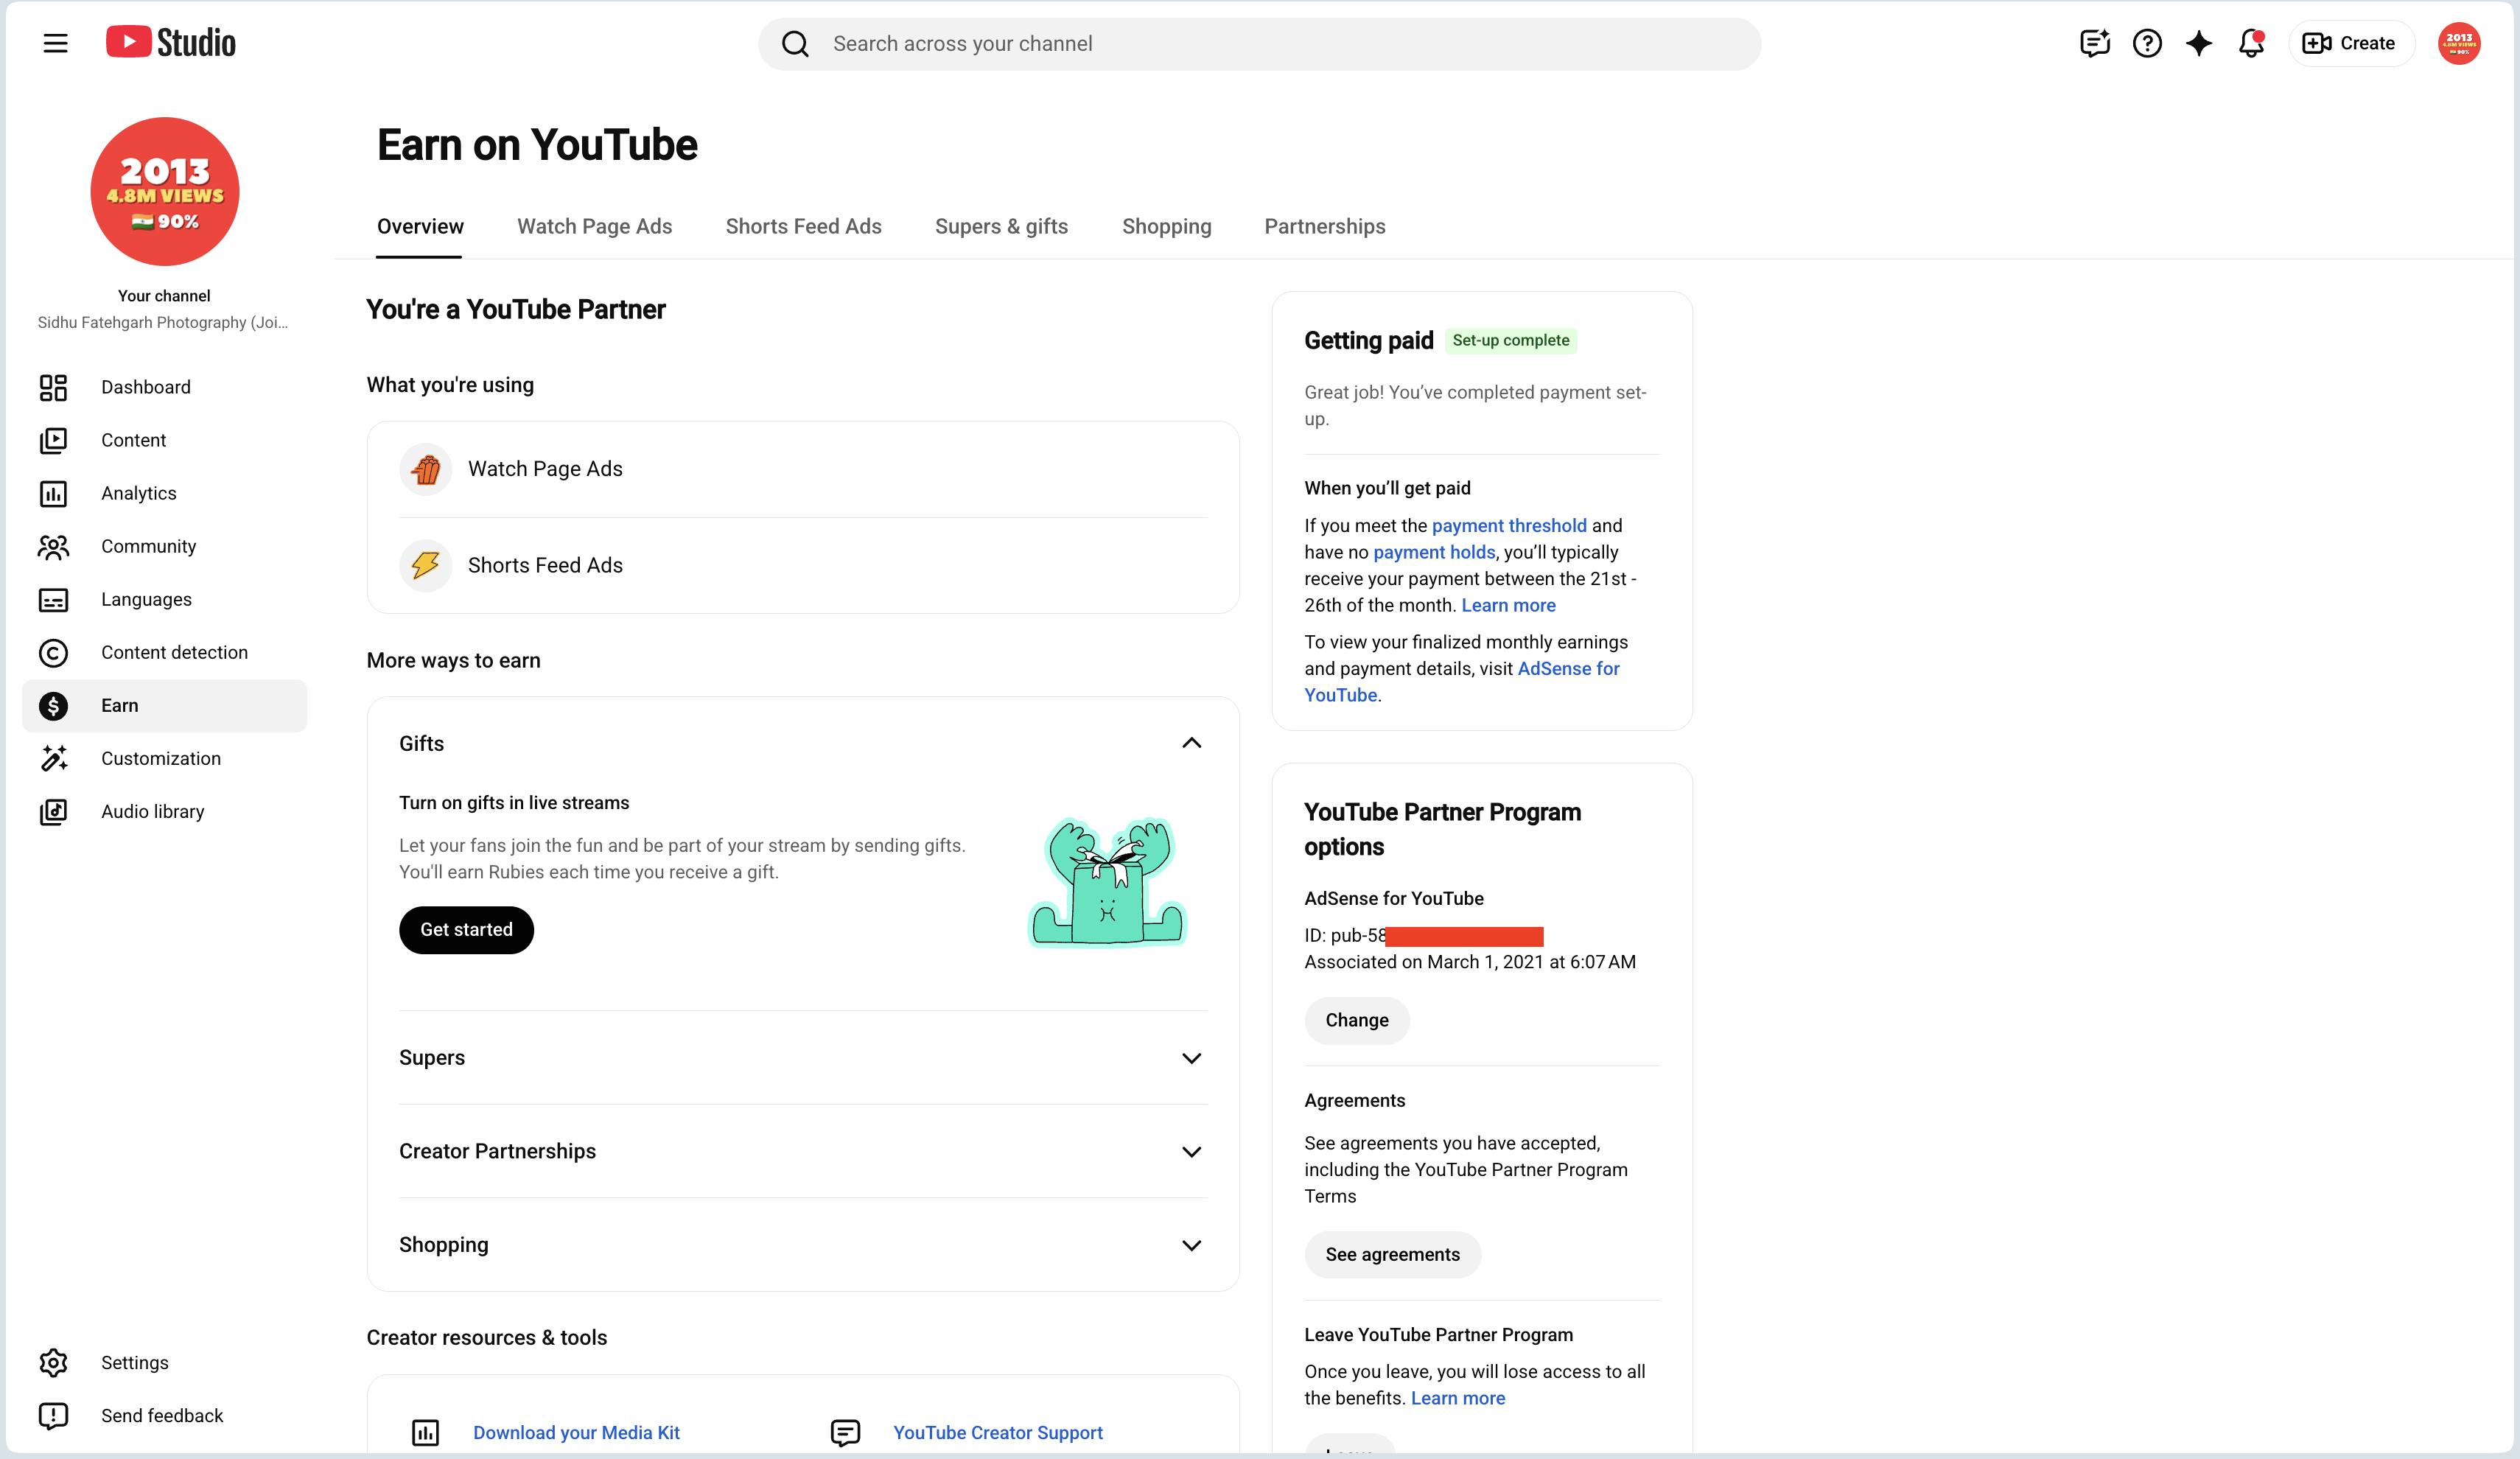Viewport: 2520px width, 1459px height.
Task: Click the Dashboard sidebar icon
Action: click(53, 387)
